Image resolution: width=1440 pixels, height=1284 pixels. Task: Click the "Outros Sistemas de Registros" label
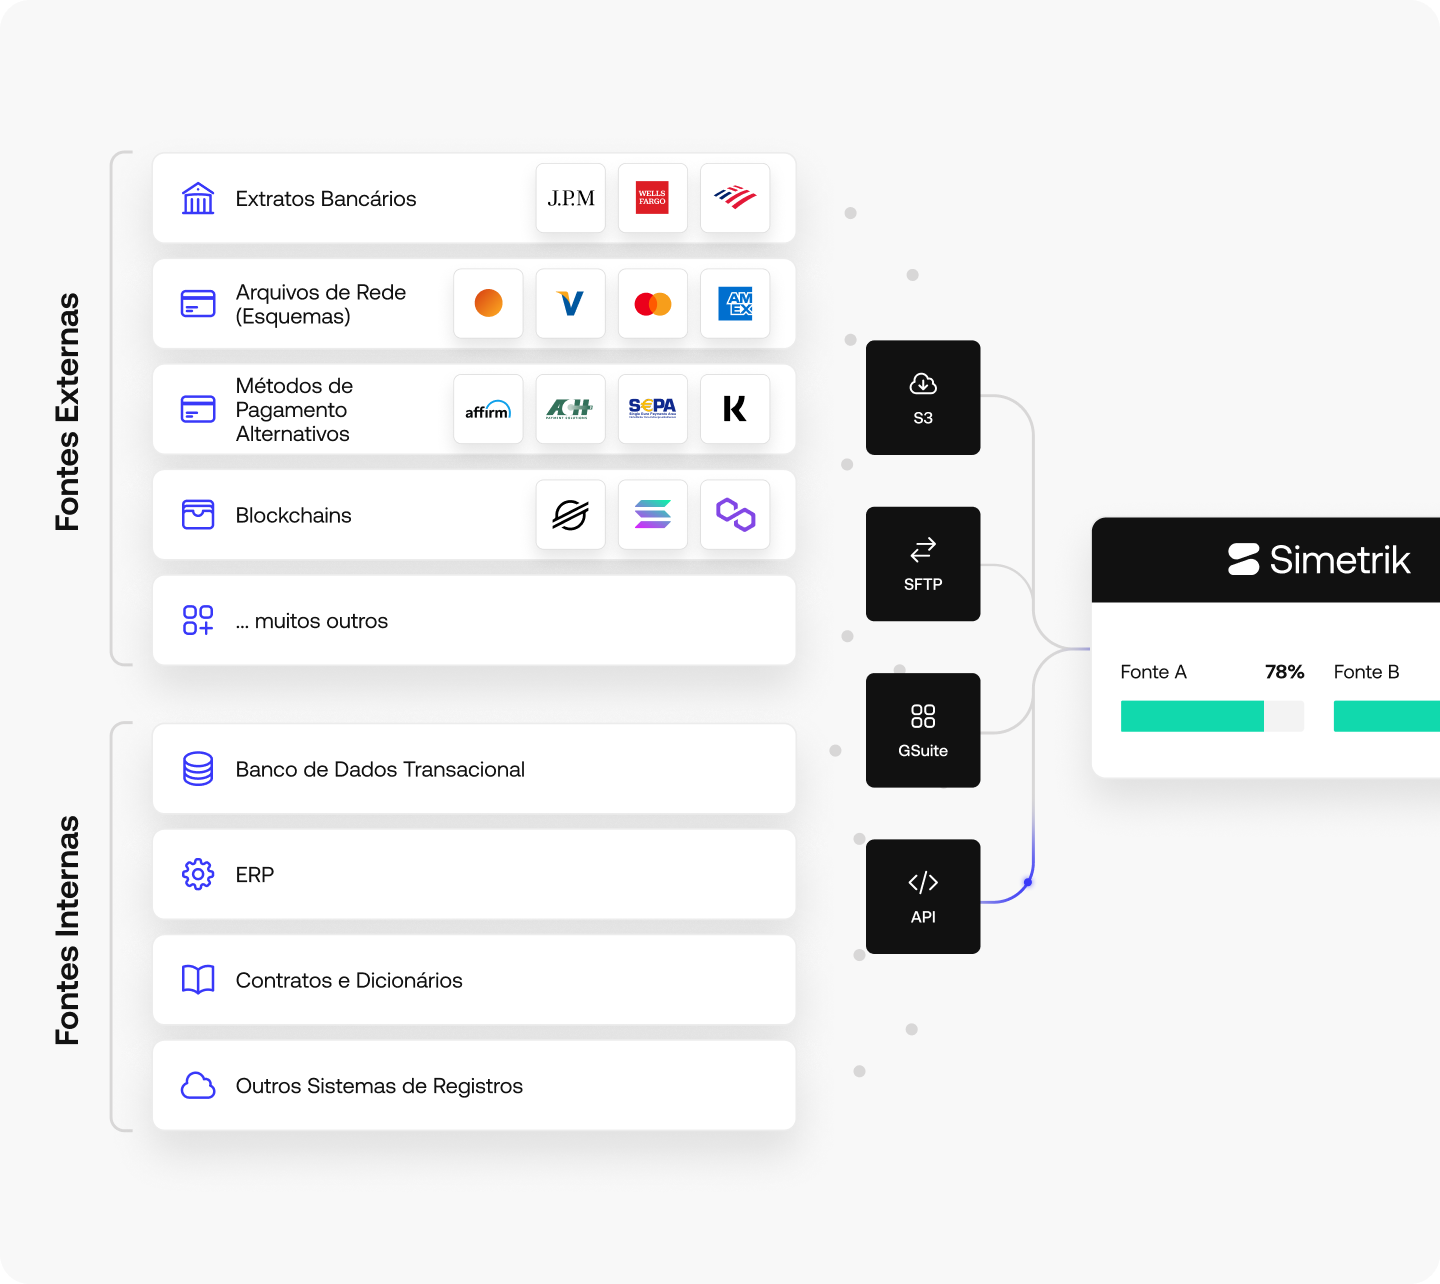379,1086
